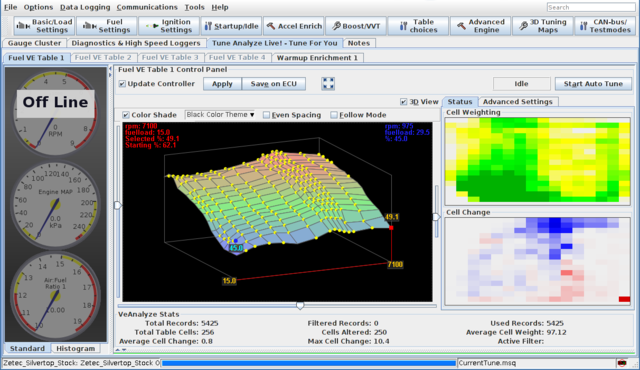Switch to the Warmup Enrichment 1 tab
Screen dimensions: 640x370
pos(317,58)
